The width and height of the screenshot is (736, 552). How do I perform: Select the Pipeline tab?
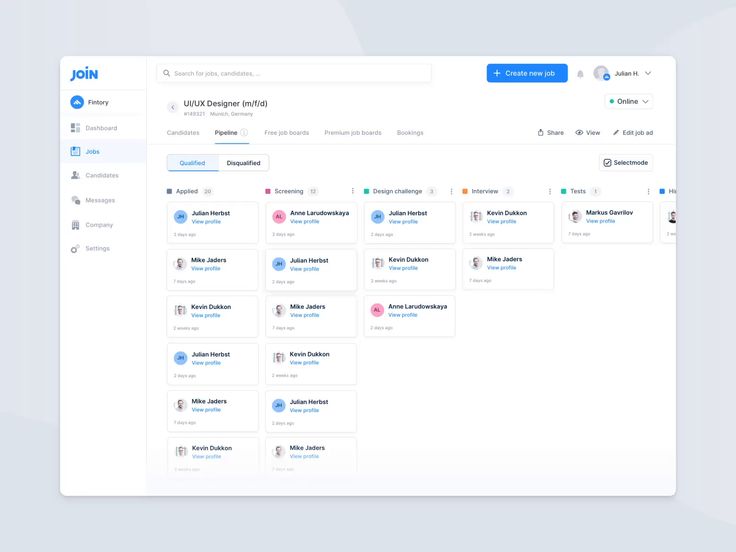pyautogui.click(x=226, y=133)
